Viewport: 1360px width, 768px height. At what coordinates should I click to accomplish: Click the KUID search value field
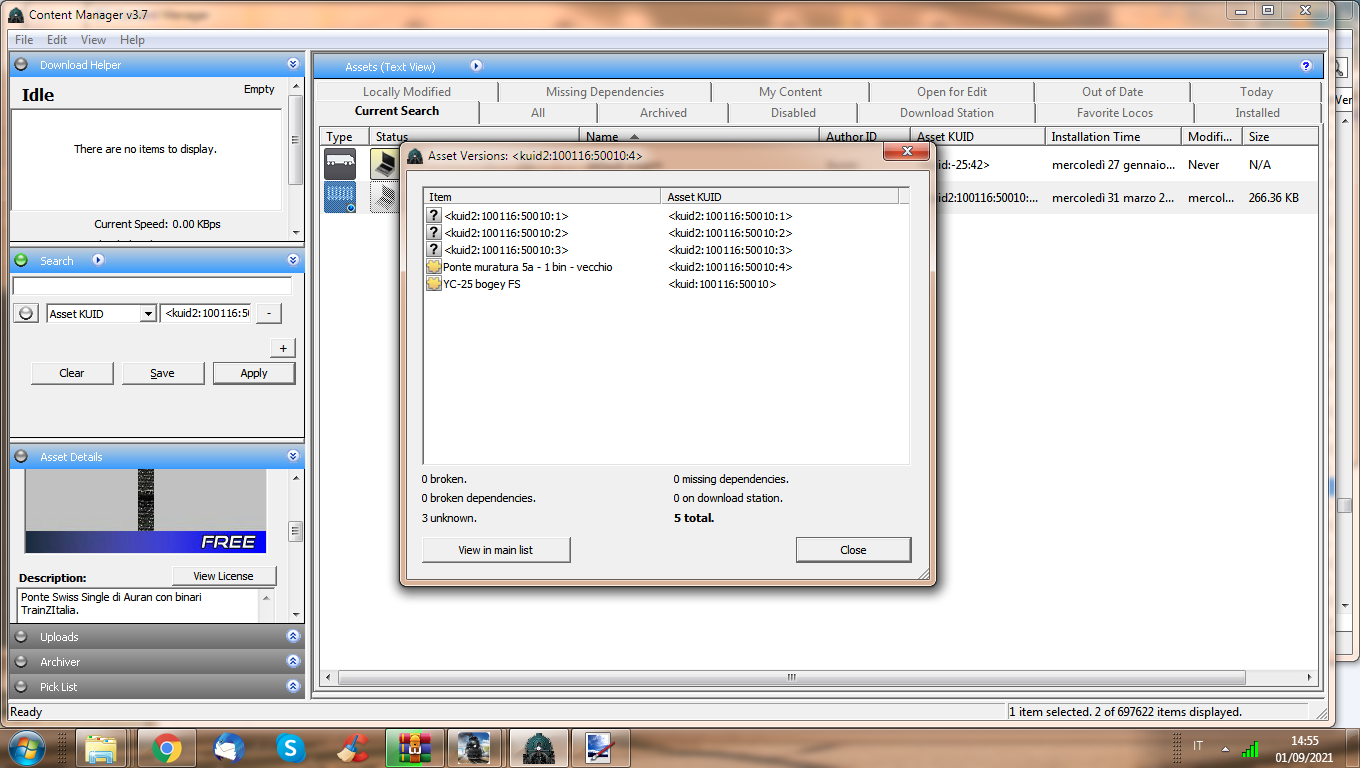pos(205,314)
